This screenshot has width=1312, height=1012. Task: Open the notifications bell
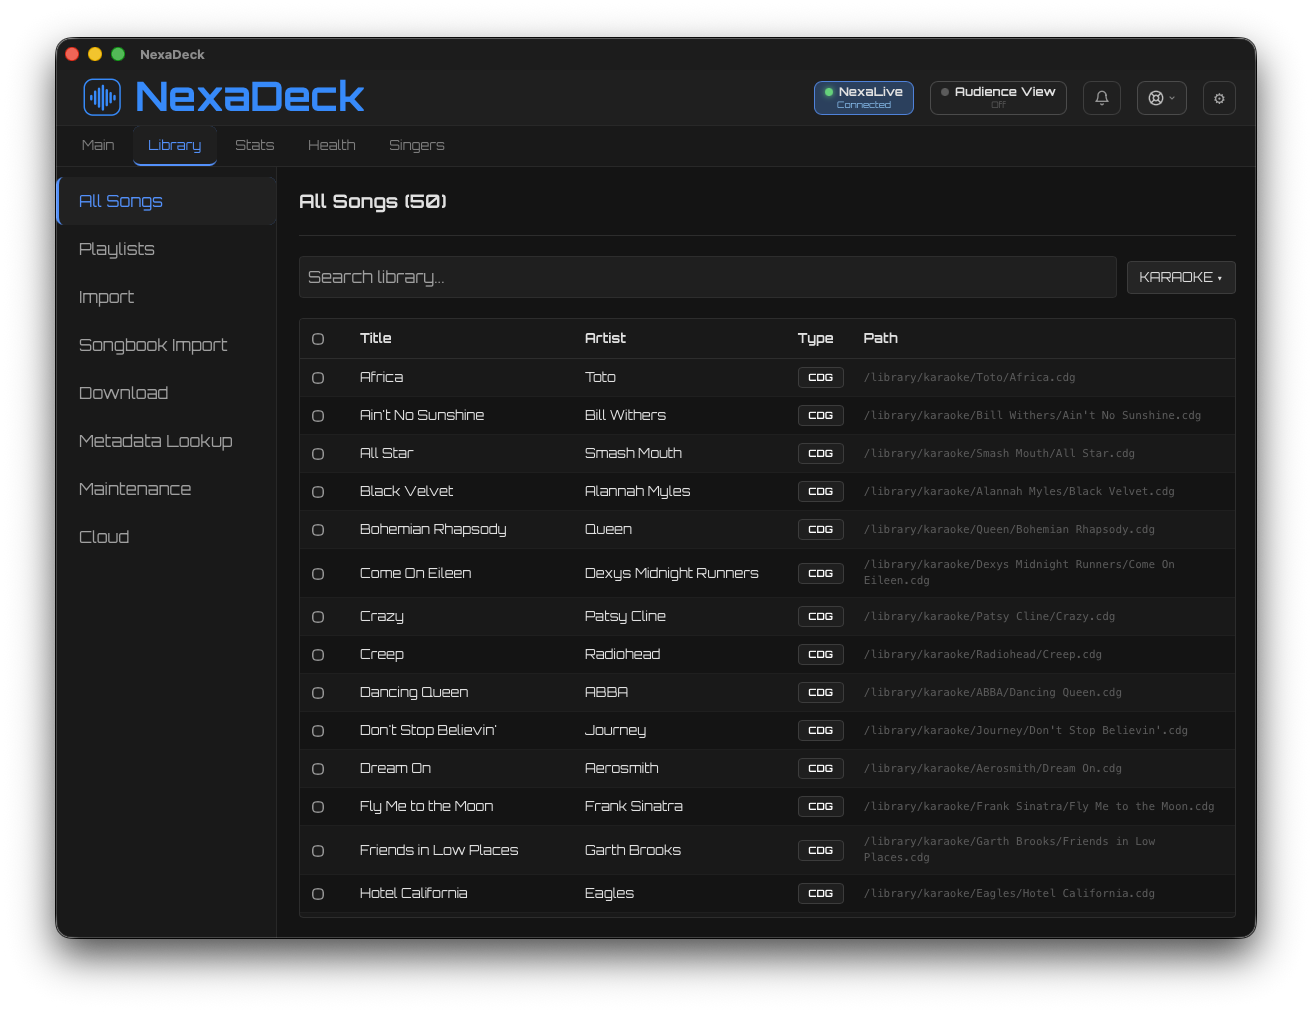pos(1101,98)
